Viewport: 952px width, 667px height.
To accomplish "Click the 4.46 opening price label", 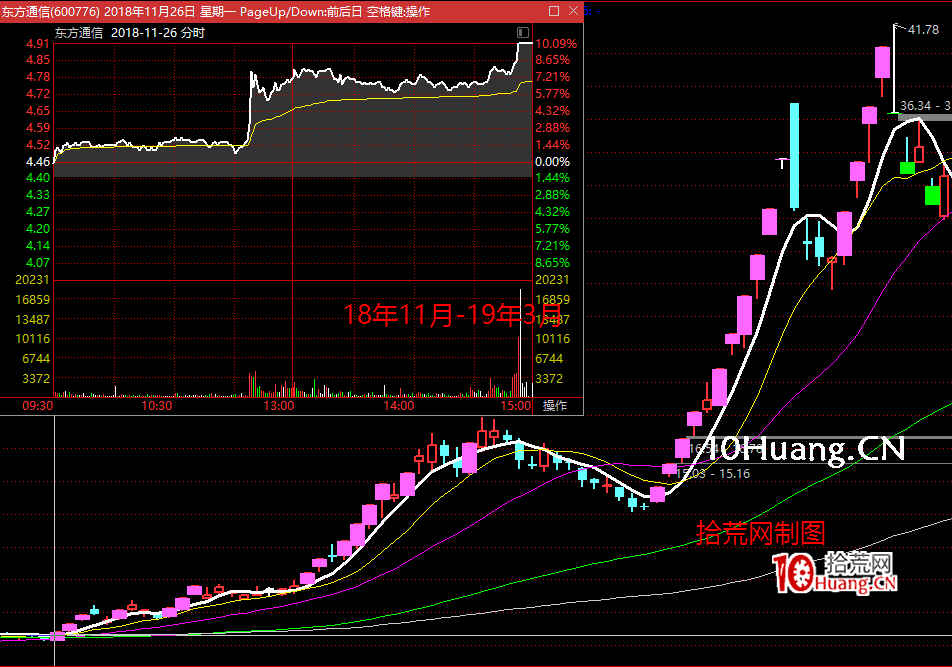I will pyautogui.click(x=38, y=161).
